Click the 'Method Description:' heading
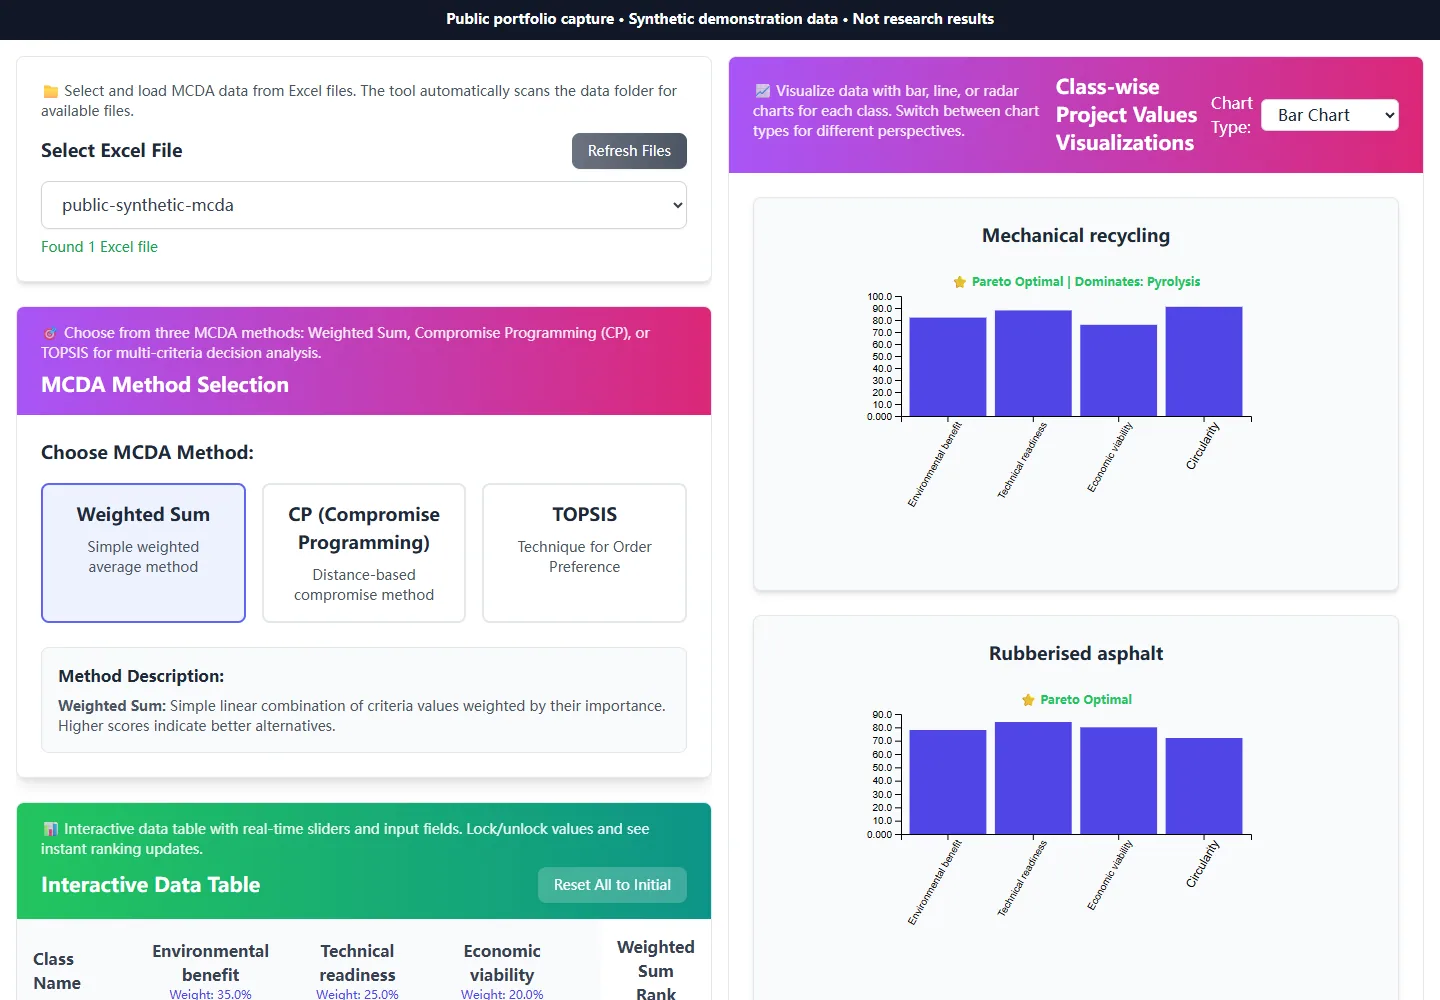1440x1000 pixels. 141,676
